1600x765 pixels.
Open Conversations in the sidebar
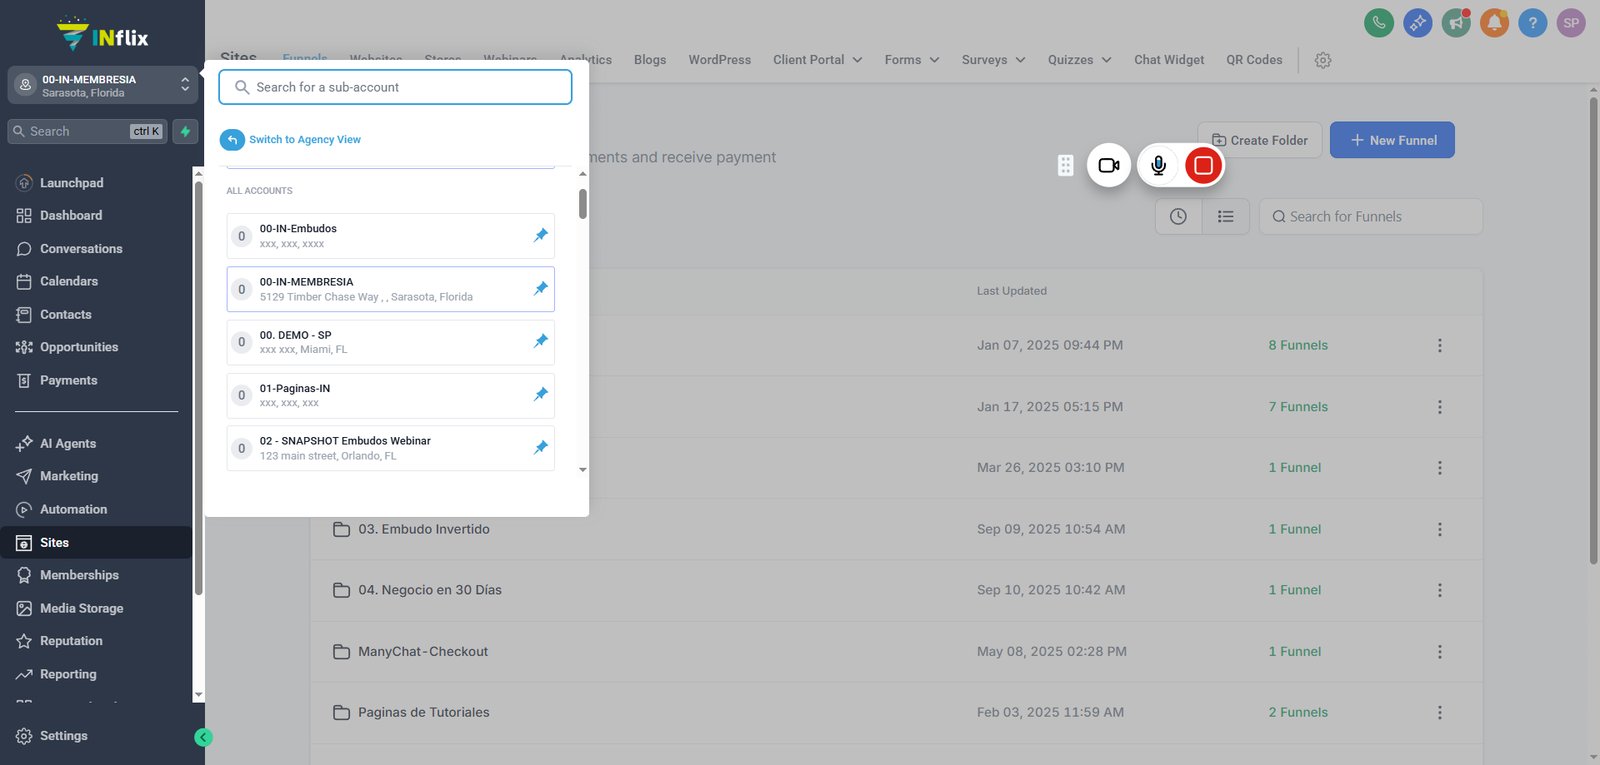coord(81,249)
